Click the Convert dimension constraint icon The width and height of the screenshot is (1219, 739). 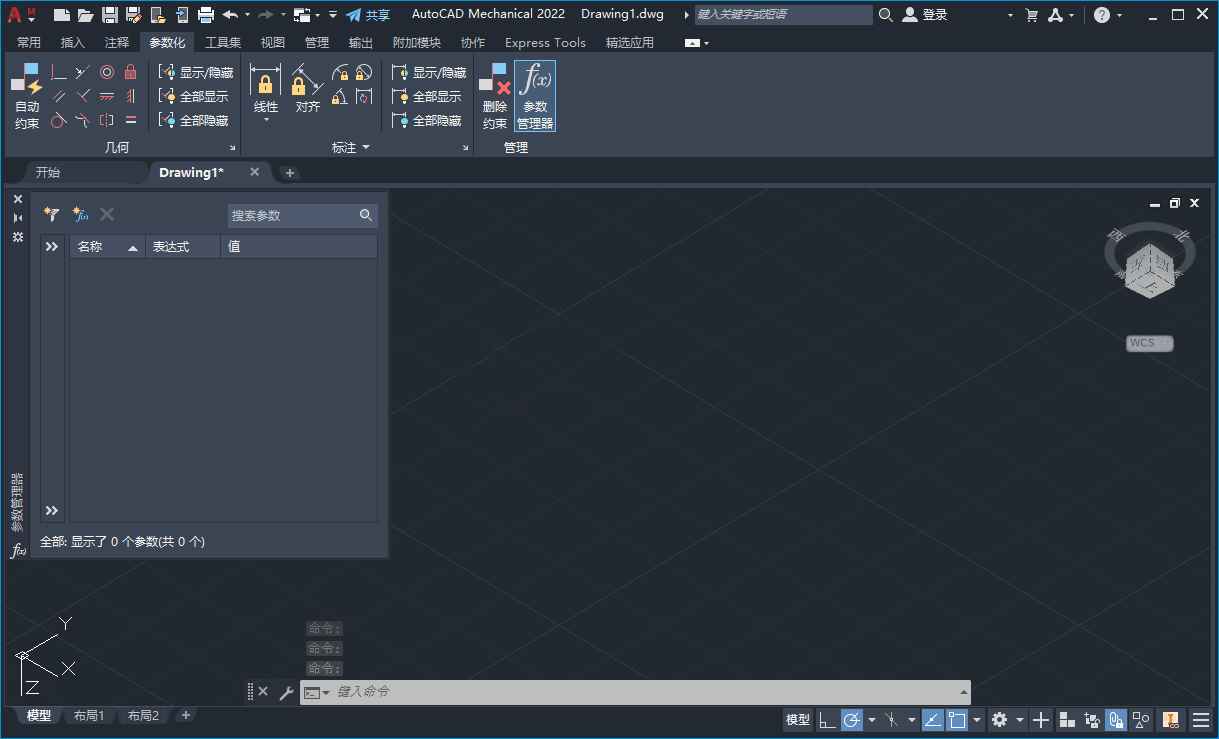point(364,96)
